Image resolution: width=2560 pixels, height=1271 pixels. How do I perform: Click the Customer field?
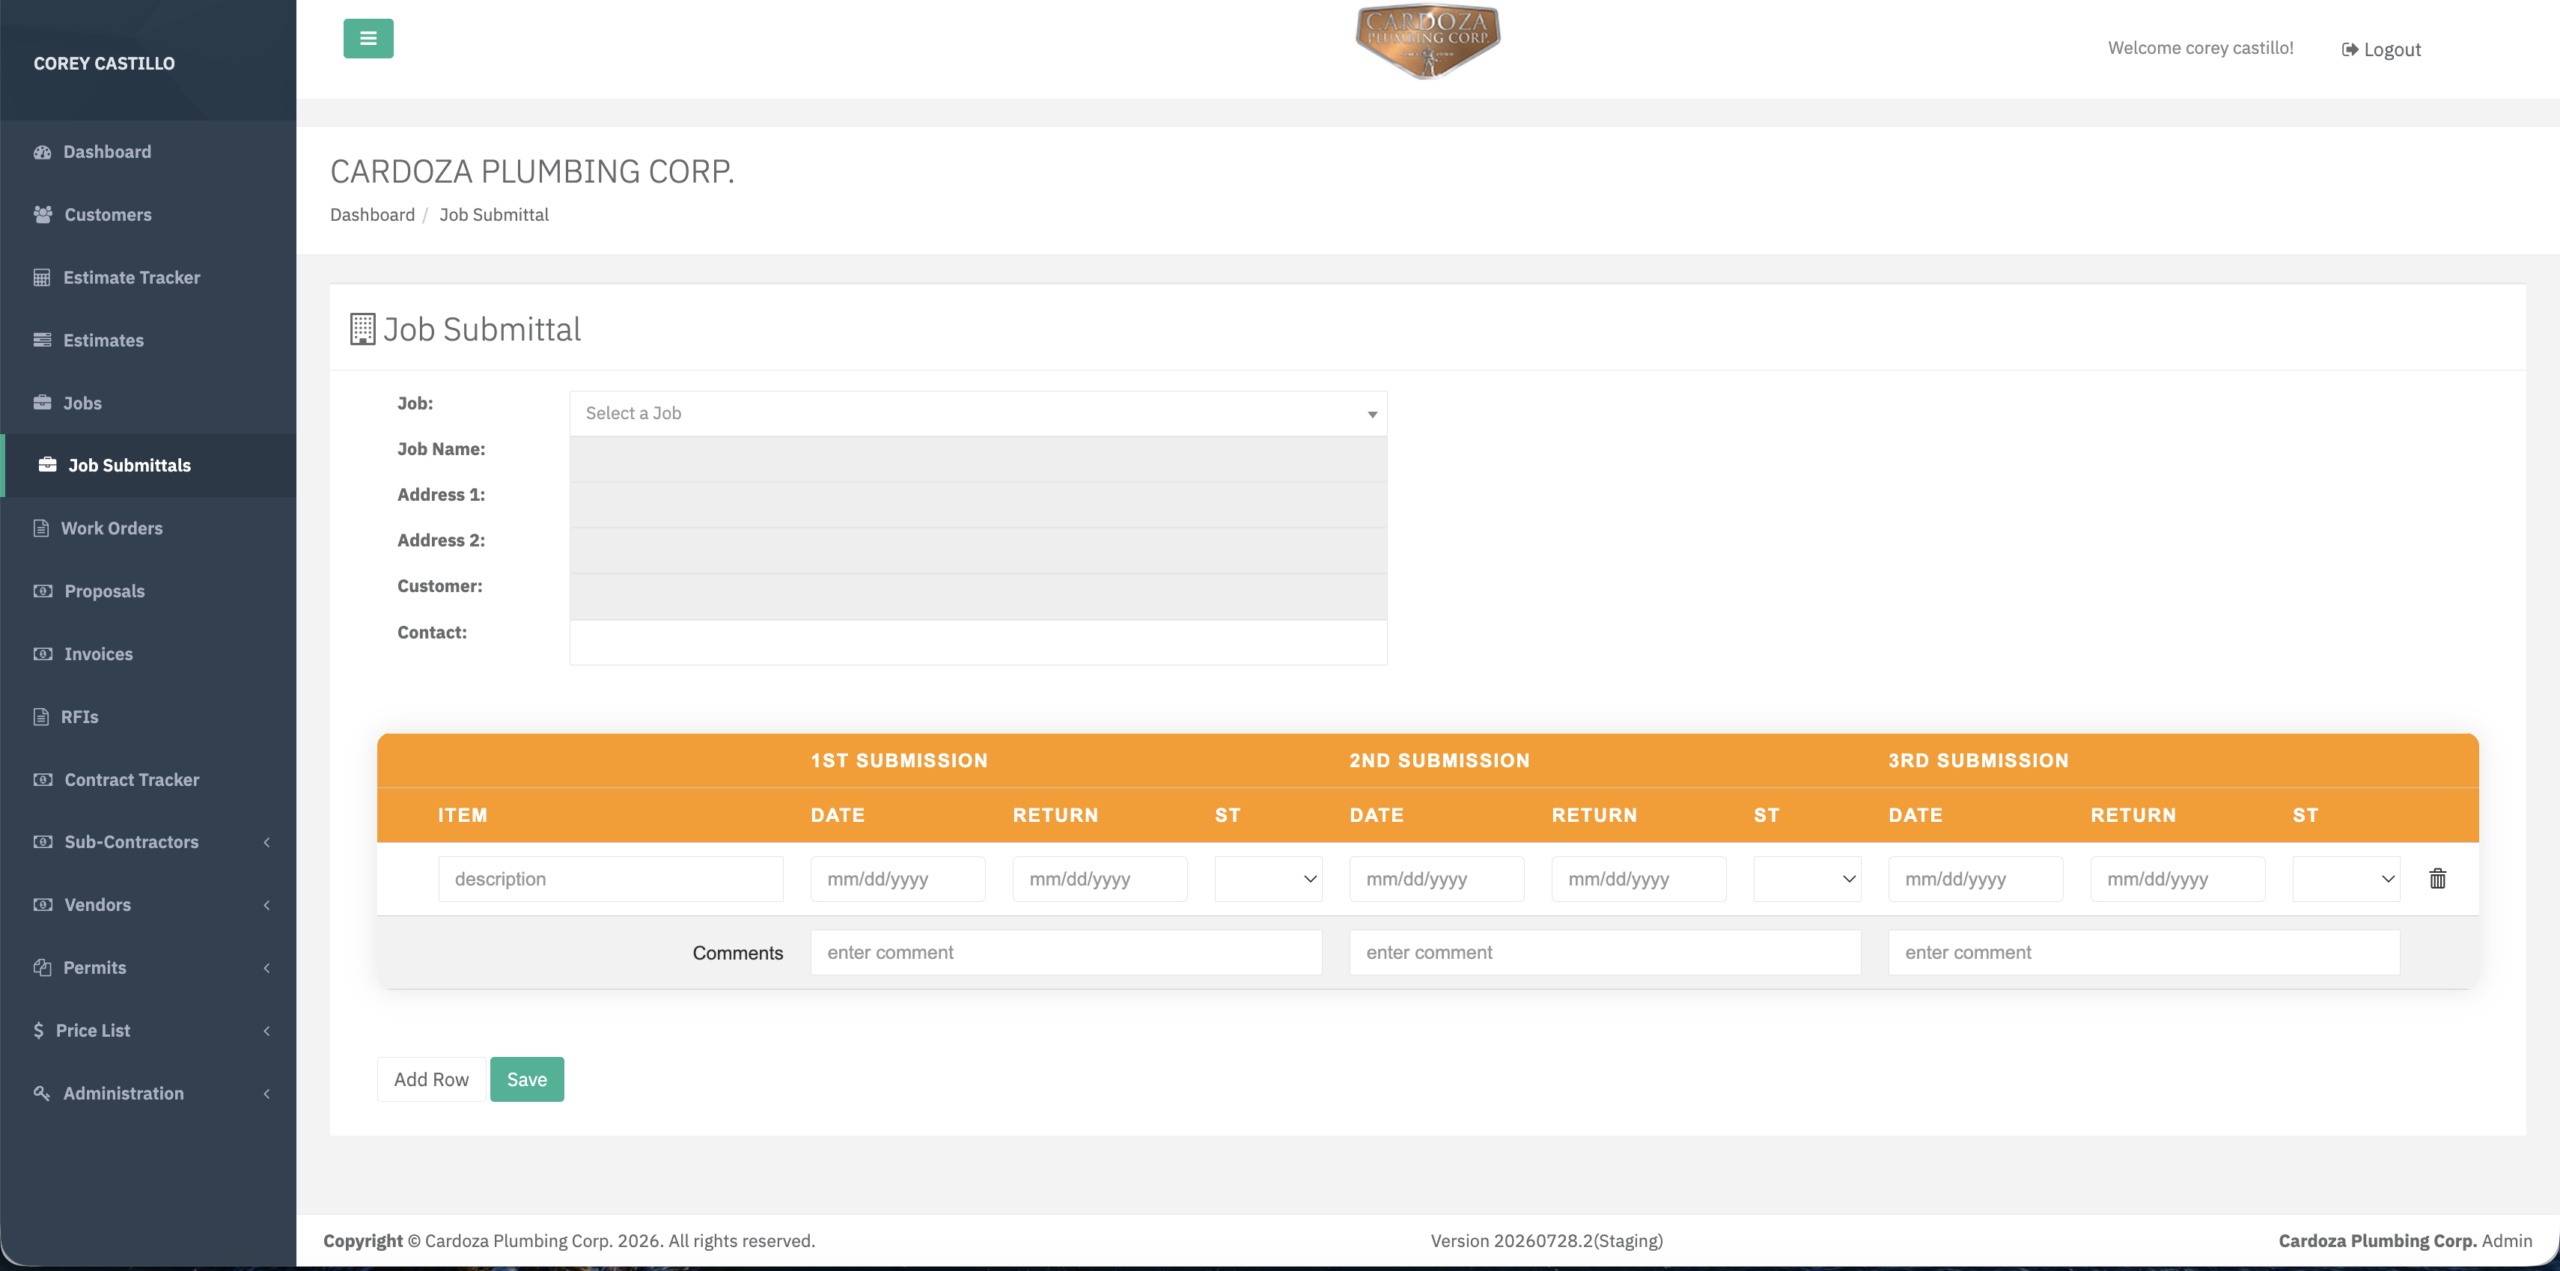(978, 597)
